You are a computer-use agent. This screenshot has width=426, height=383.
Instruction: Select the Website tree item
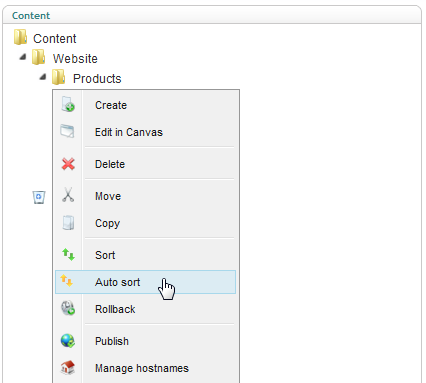tap(75, 58)
